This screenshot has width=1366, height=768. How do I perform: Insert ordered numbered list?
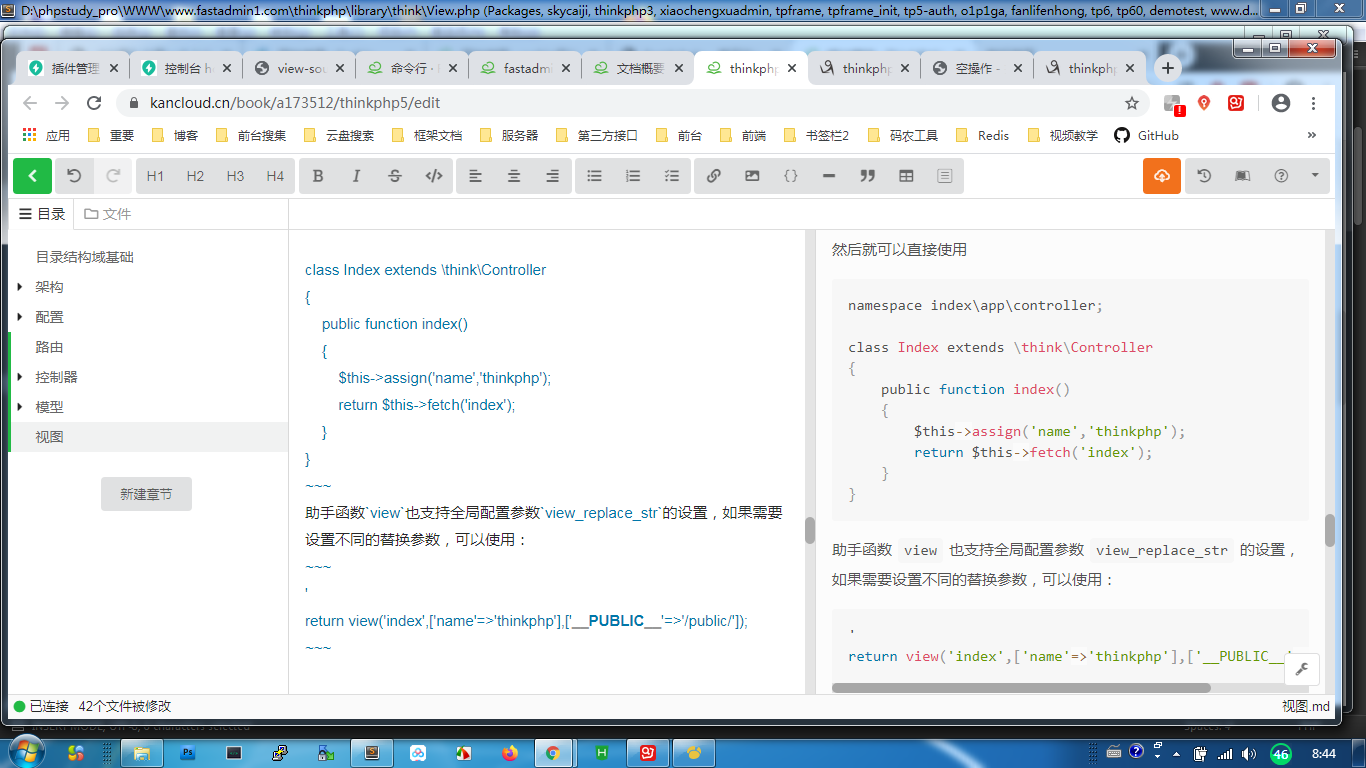click(633, 176)
